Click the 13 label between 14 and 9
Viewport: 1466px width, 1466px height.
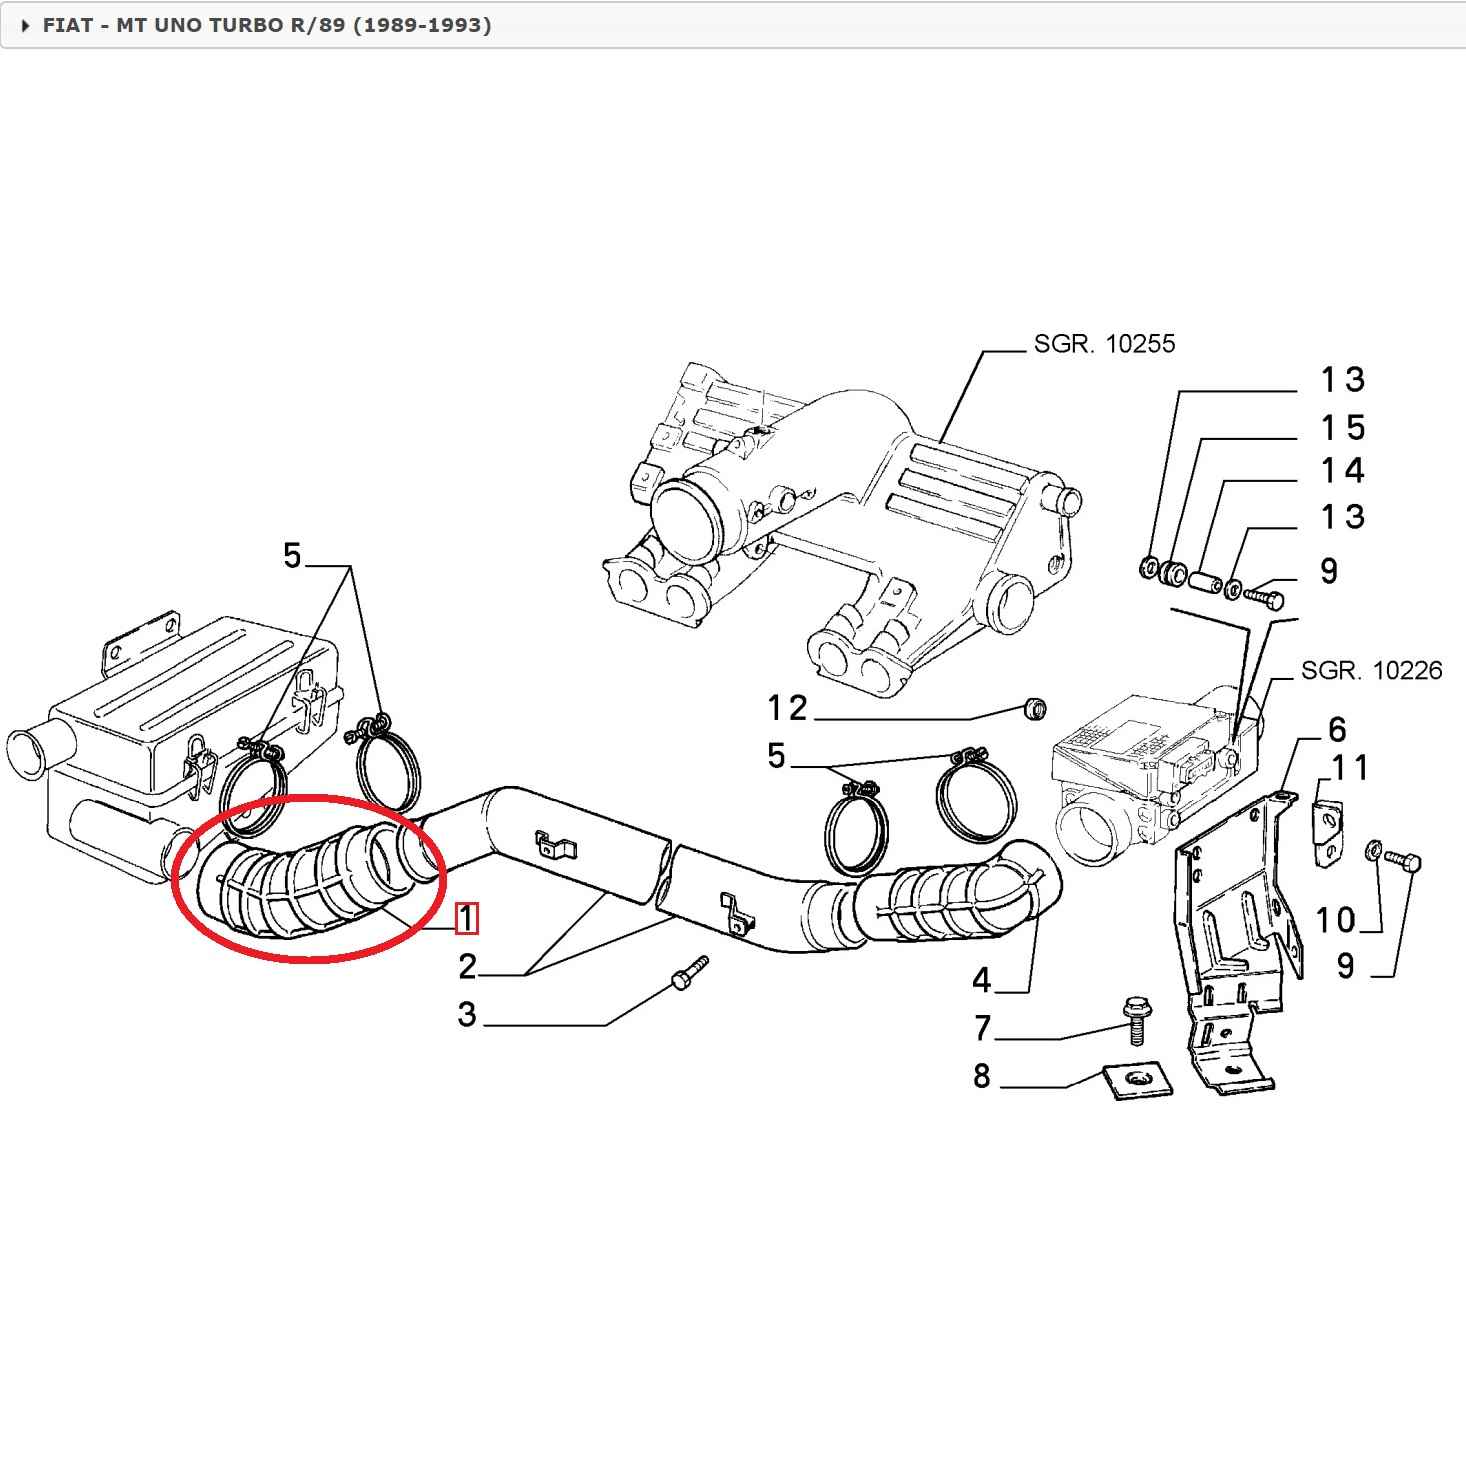click(1343, 517)
